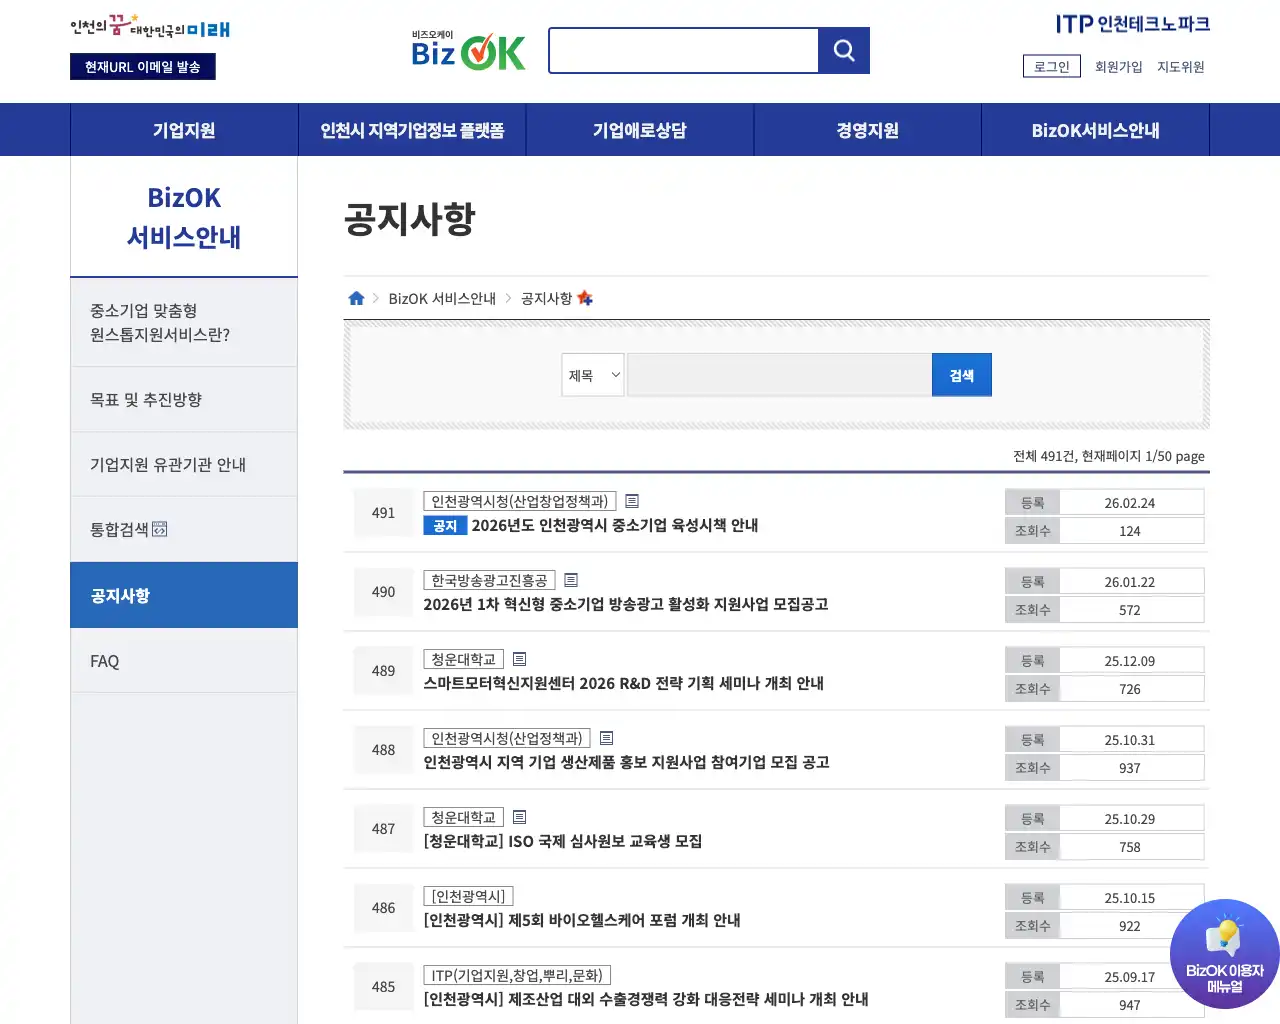Click the document icon next to notice 491

[632, 501]
